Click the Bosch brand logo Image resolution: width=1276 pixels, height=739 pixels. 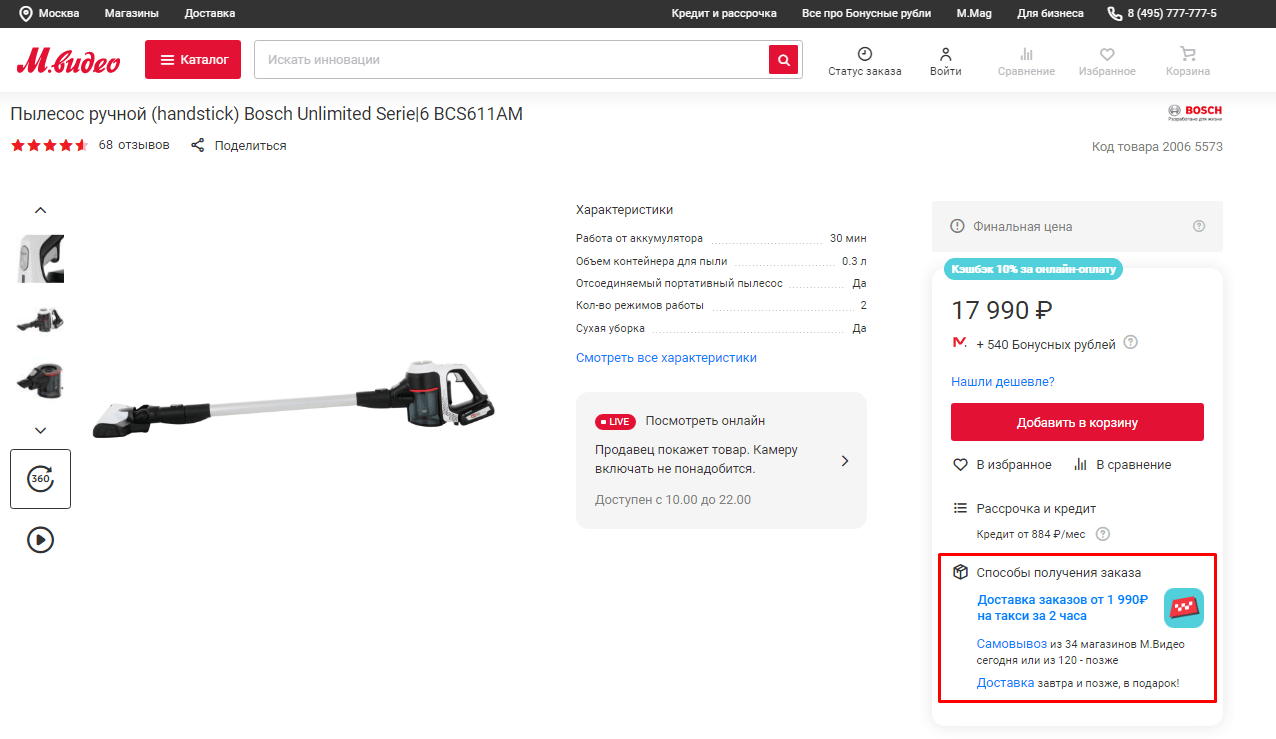(1195, 112)
